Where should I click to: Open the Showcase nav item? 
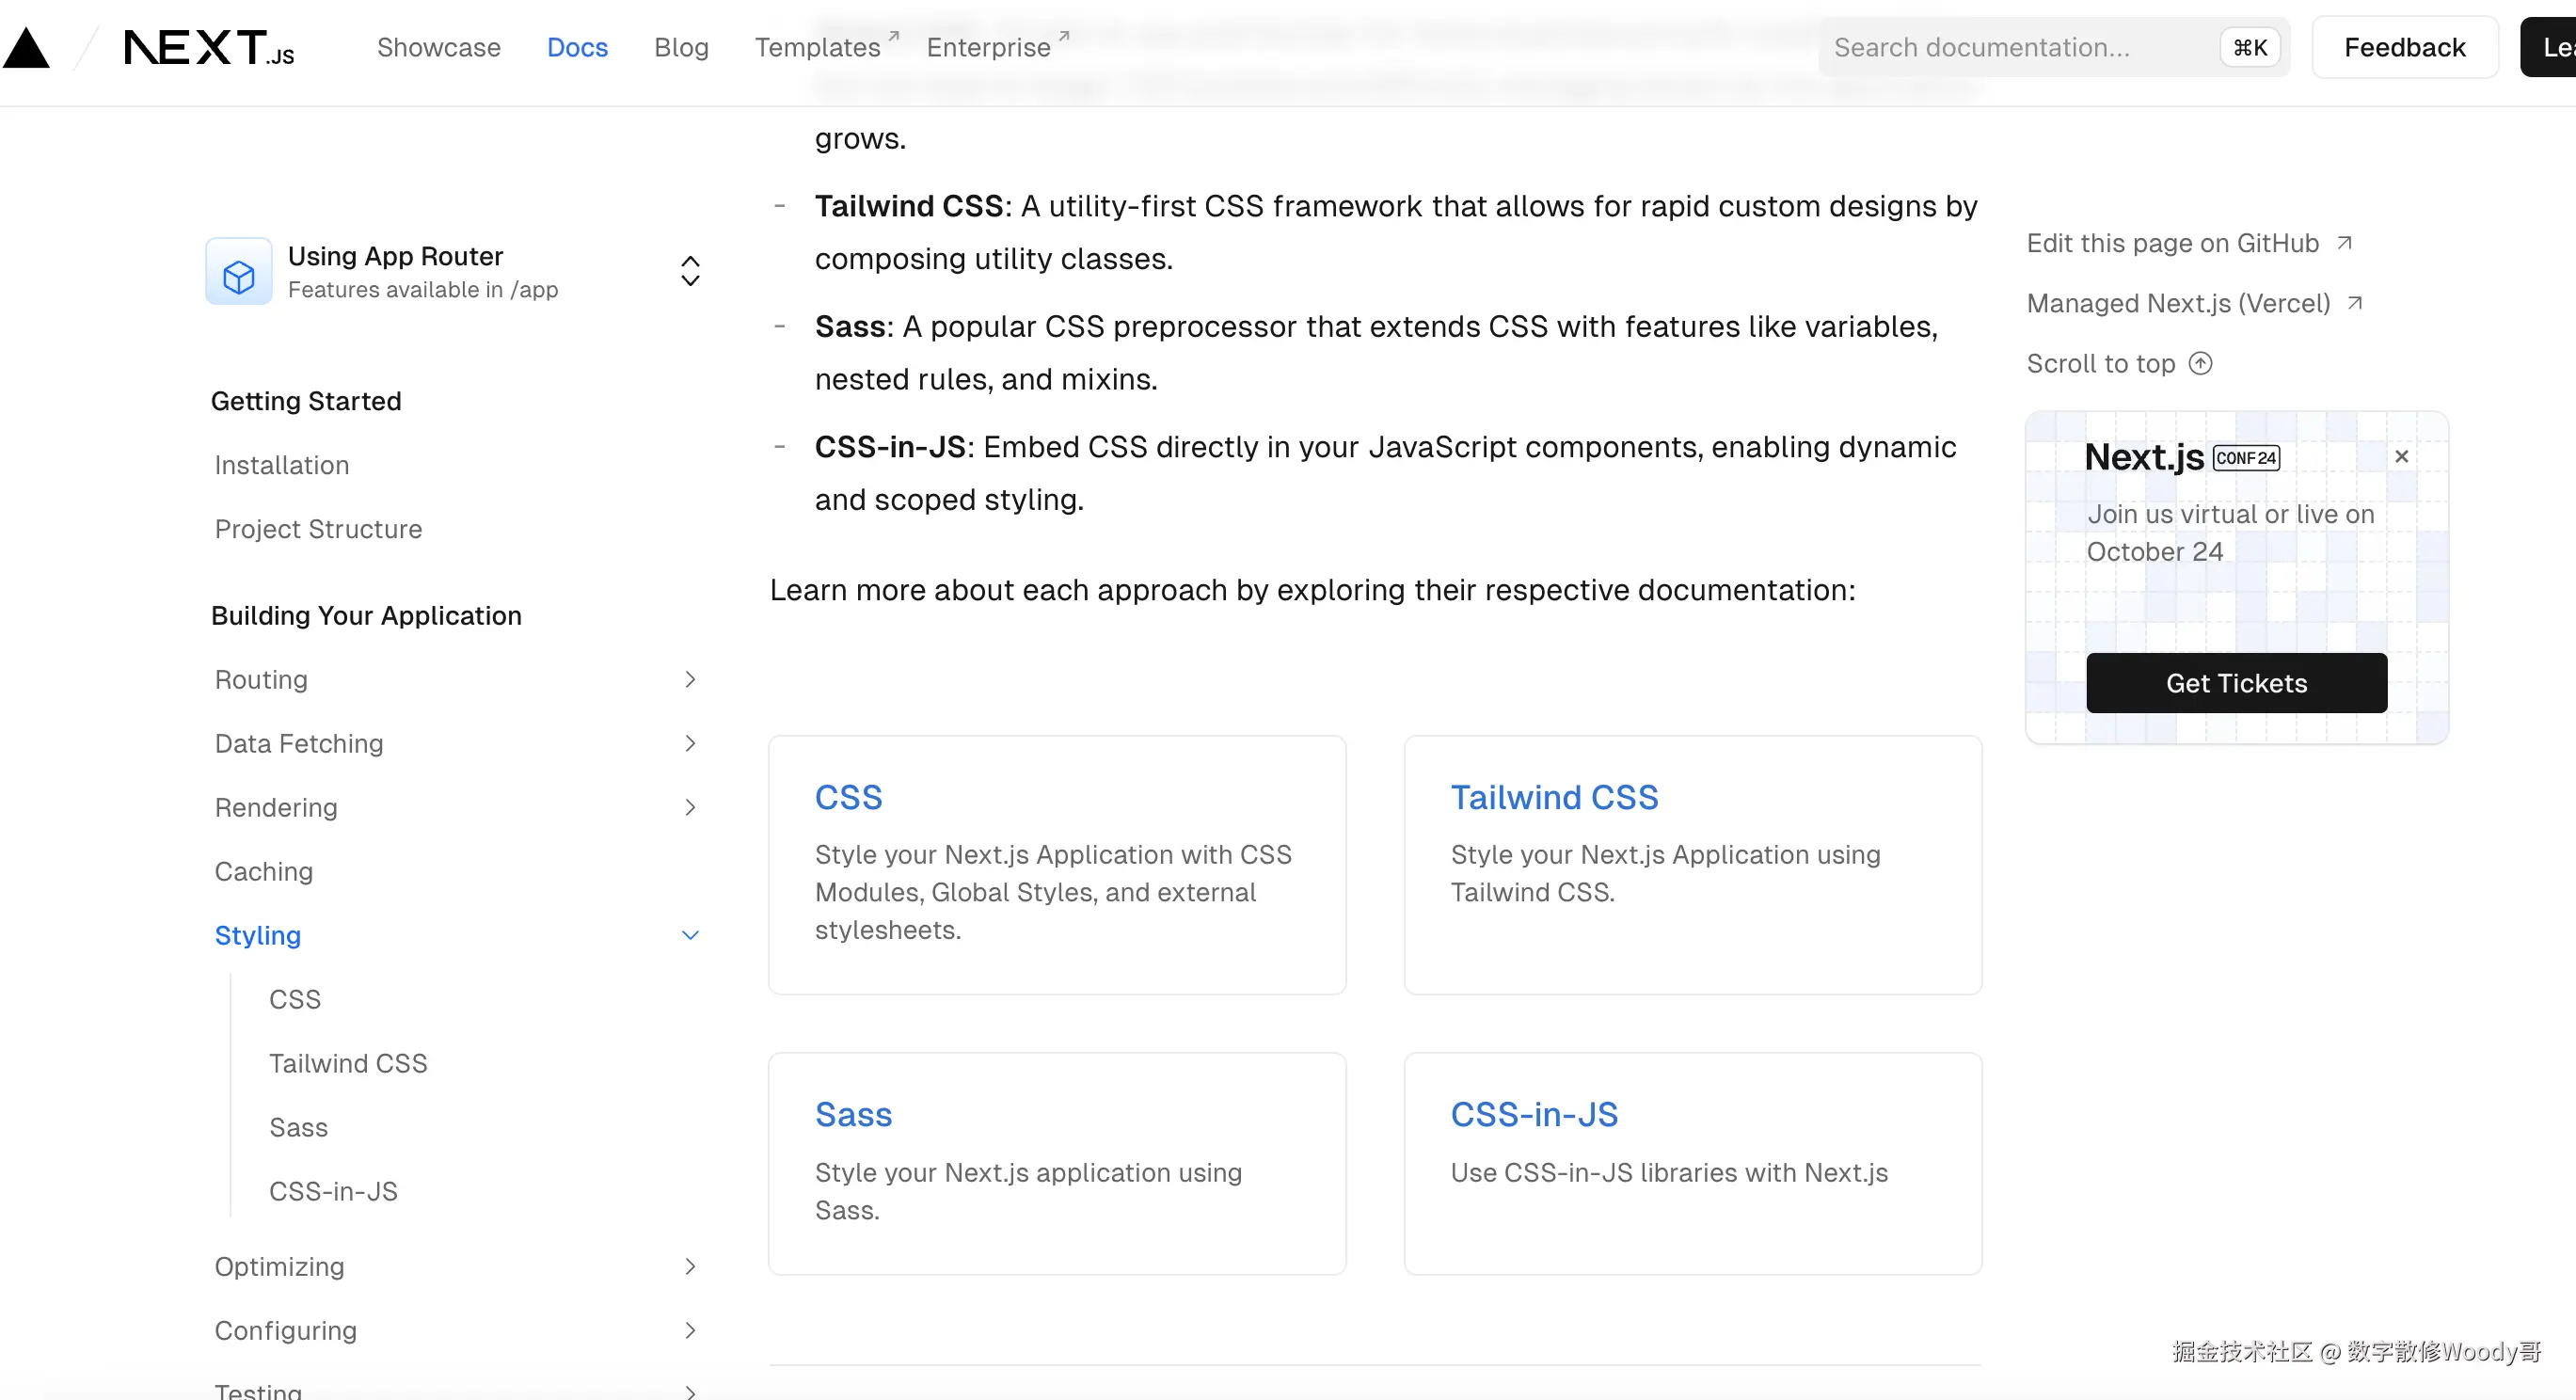coord(438,48)
